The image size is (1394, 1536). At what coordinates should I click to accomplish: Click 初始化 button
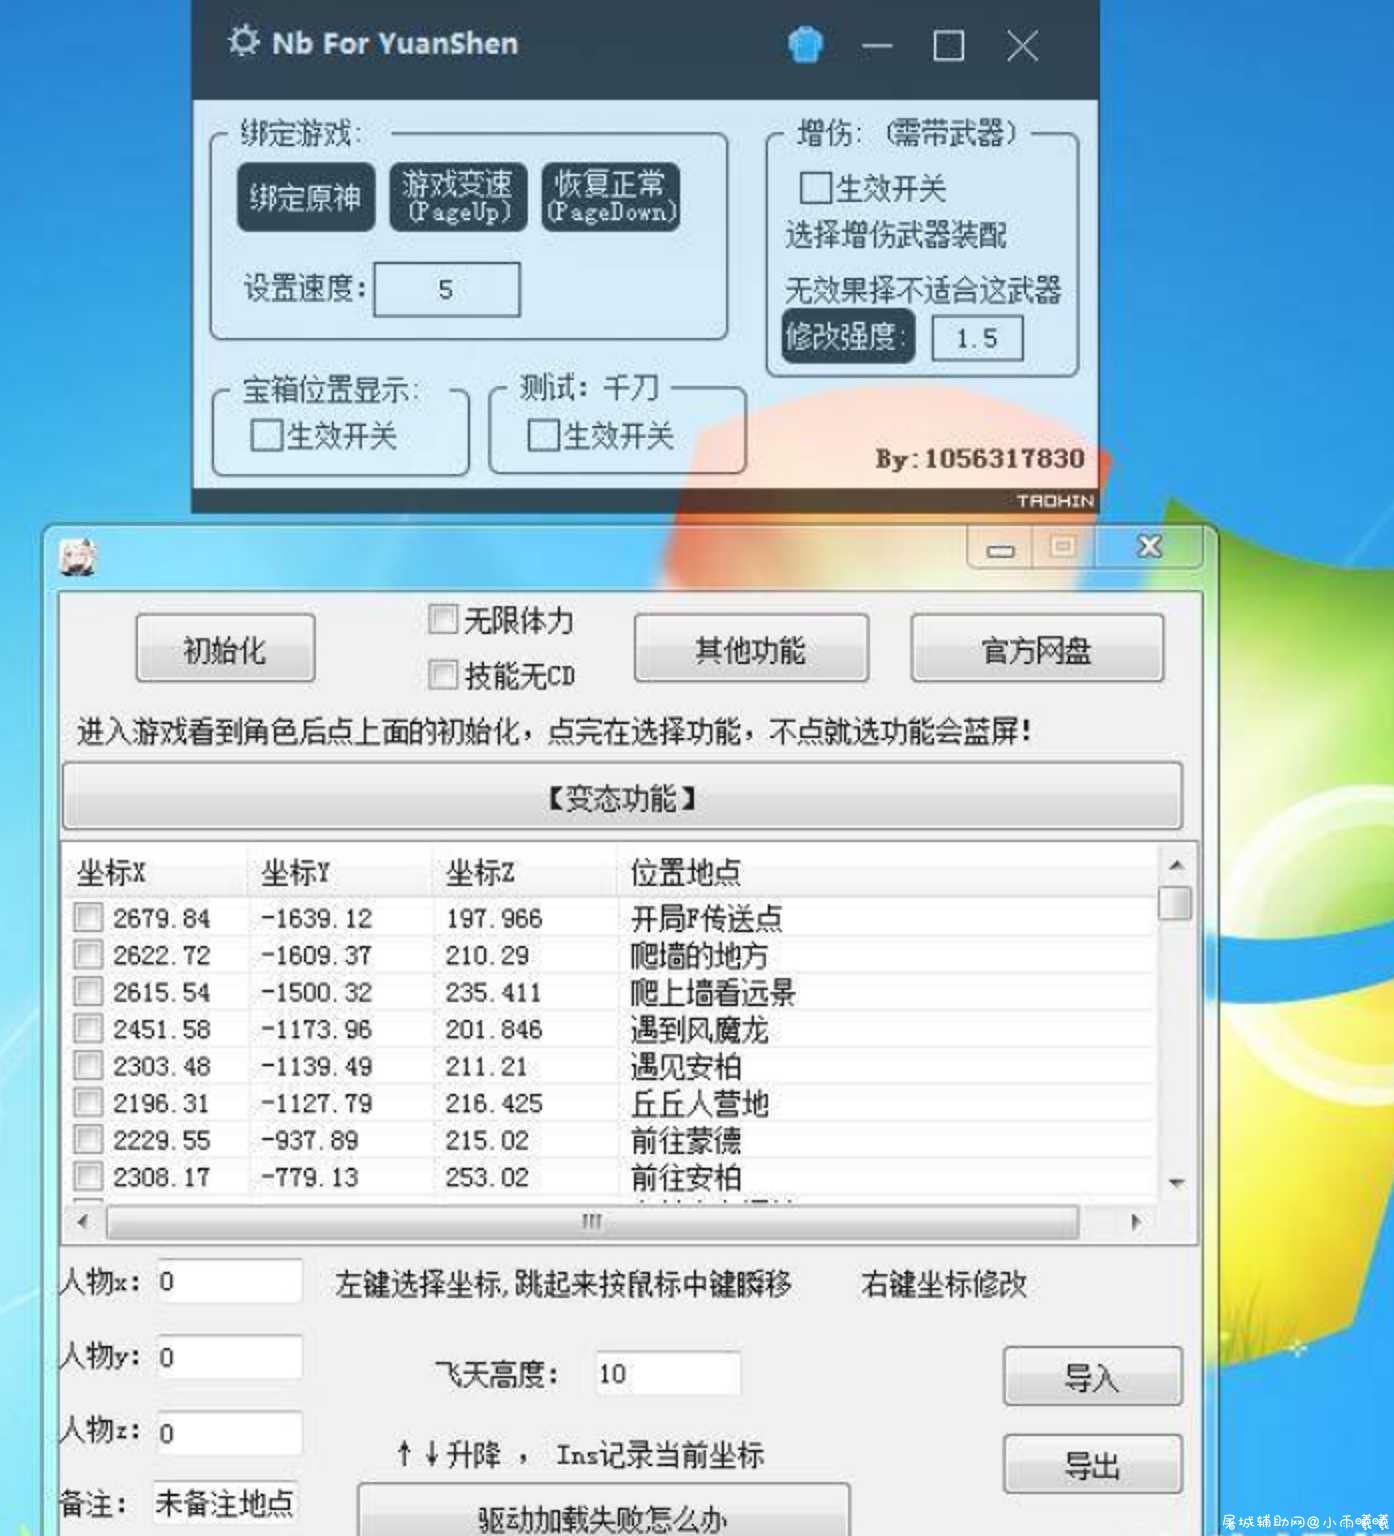coord(225,650)
